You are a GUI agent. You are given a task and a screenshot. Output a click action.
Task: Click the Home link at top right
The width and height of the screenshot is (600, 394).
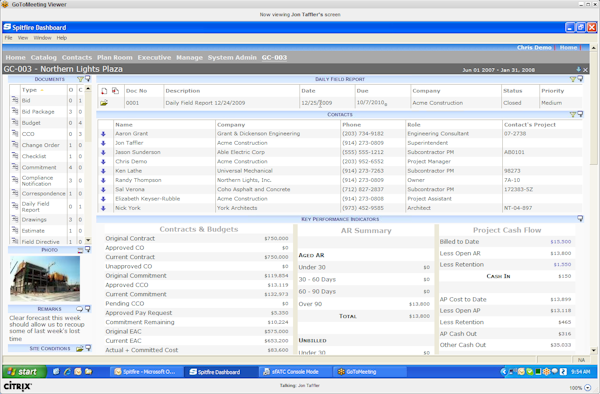568,47
